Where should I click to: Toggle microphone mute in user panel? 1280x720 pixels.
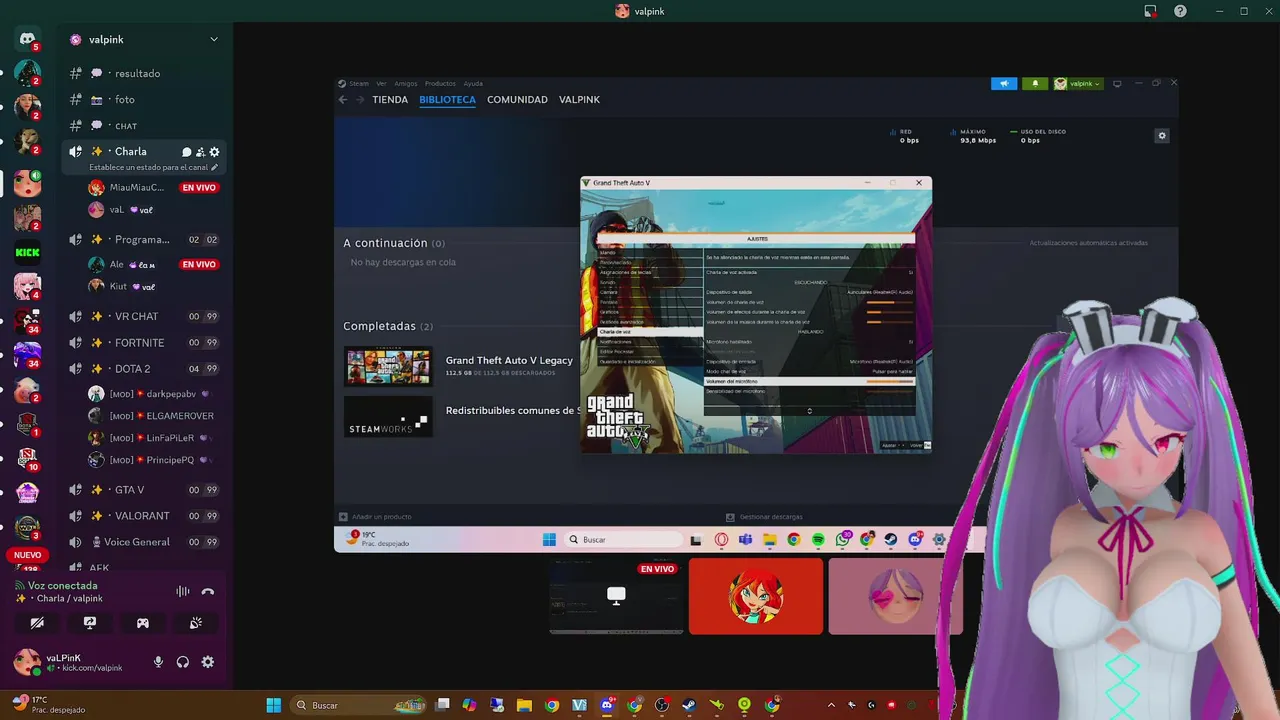pos(158,662)
